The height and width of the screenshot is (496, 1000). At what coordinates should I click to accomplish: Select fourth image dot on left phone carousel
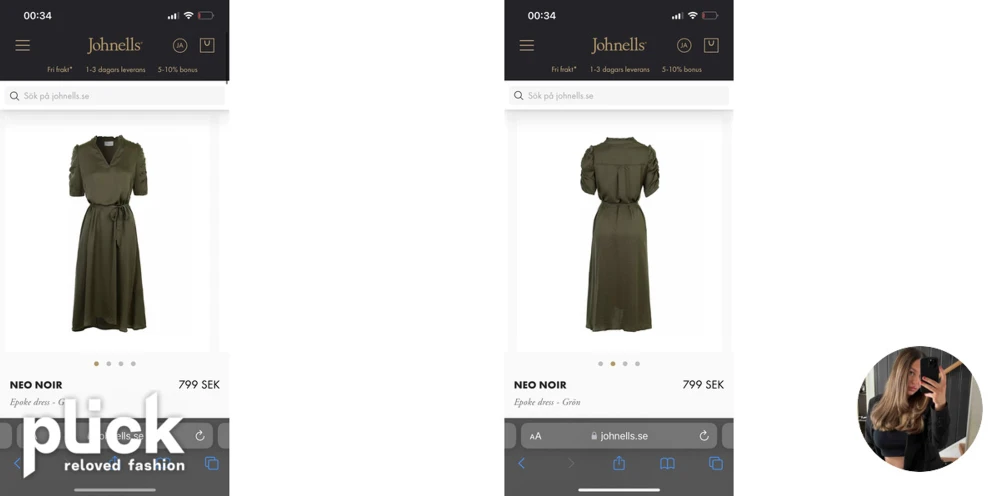tap(133, 364)
